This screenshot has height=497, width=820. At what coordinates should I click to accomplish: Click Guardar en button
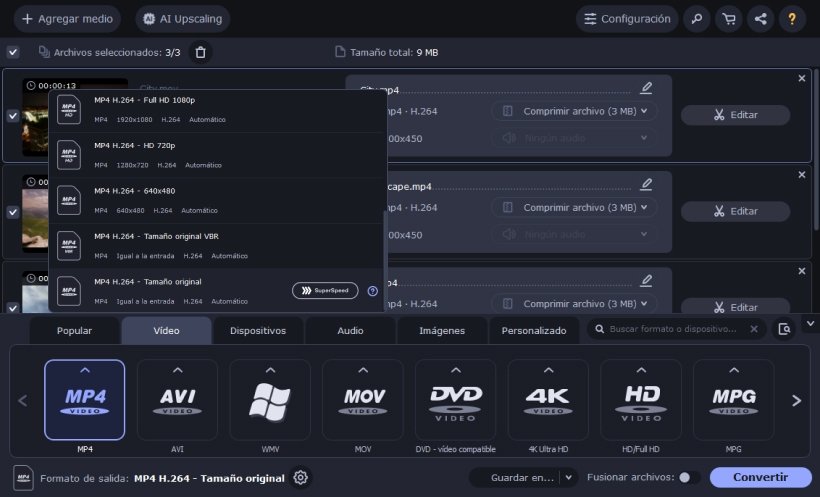pyautogui.click(x=516, y=478)
